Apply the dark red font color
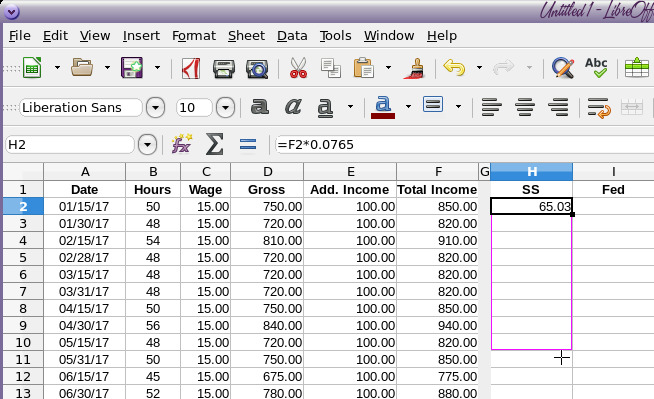The image size is (654, 399). [383, 108]
